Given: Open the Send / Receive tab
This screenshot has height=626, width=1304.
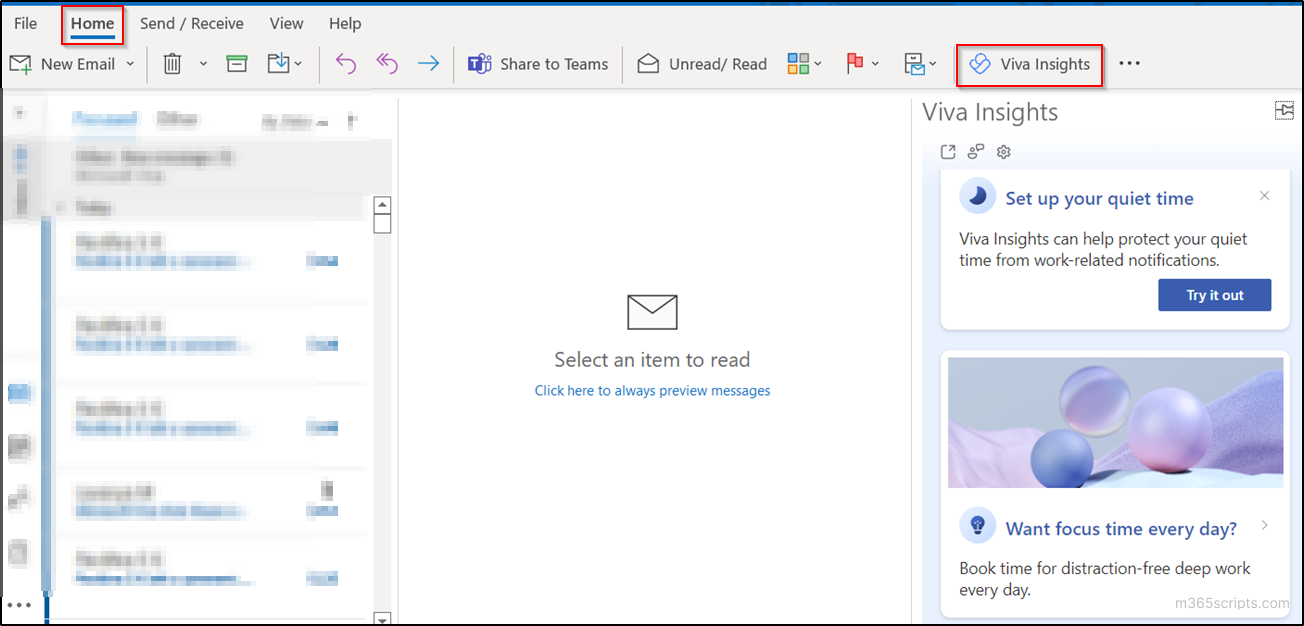Looking at the screenshot, I should 192,23.
